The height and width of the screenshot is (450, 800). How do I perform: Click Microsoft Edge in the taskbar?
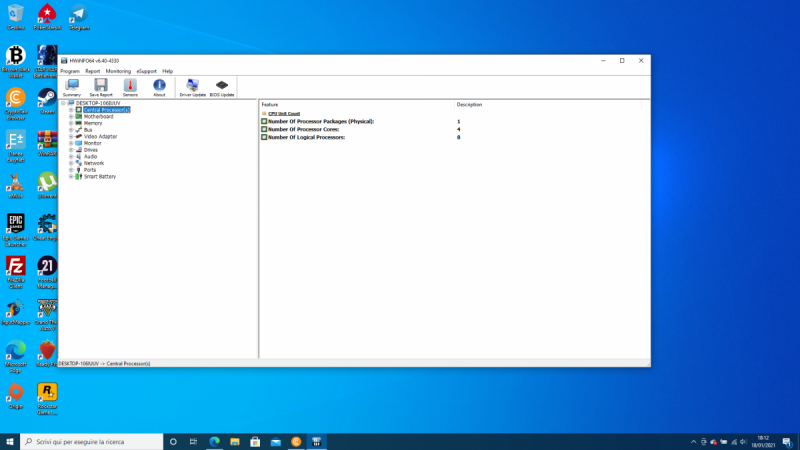[x=214, y=441]
